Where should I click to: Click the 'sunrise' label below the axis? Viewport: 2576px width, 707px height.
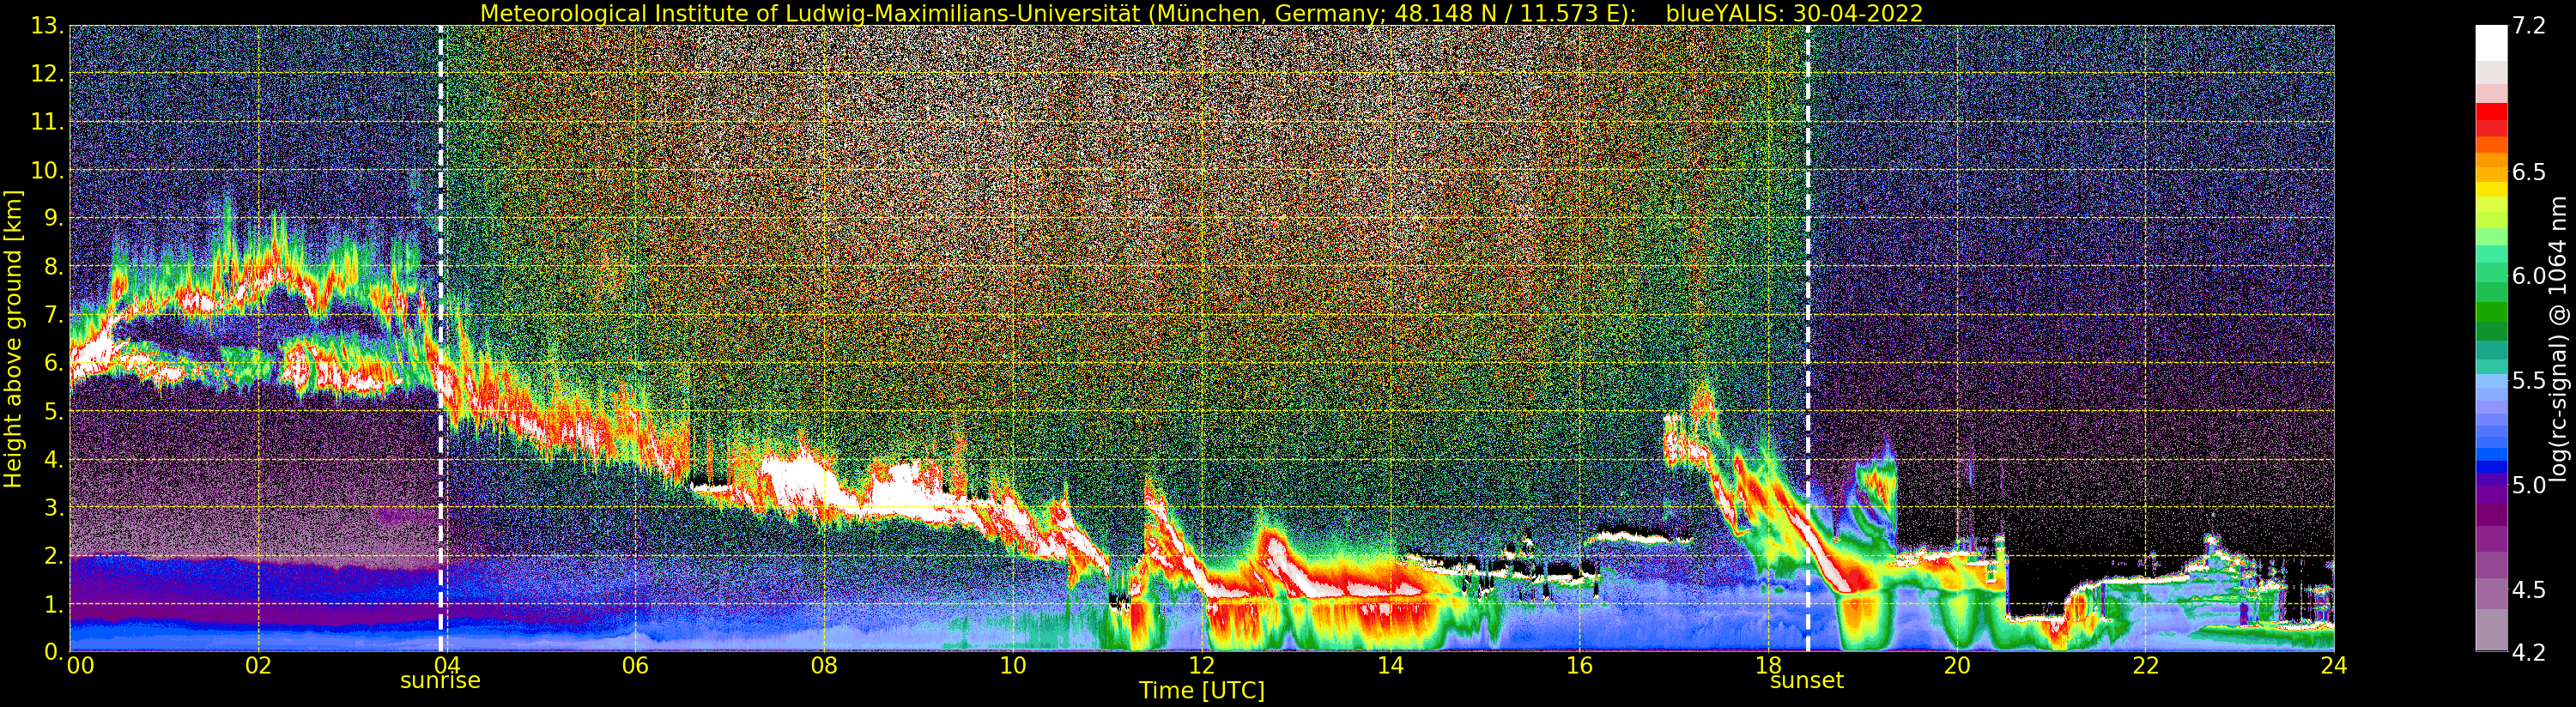440,681
